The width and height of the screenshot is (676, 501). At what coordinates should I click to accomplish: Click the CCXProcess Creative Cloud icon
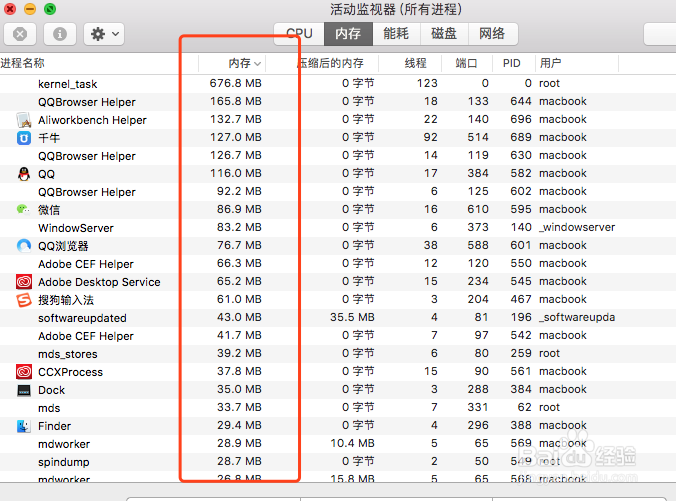click(x=24, y=372)
